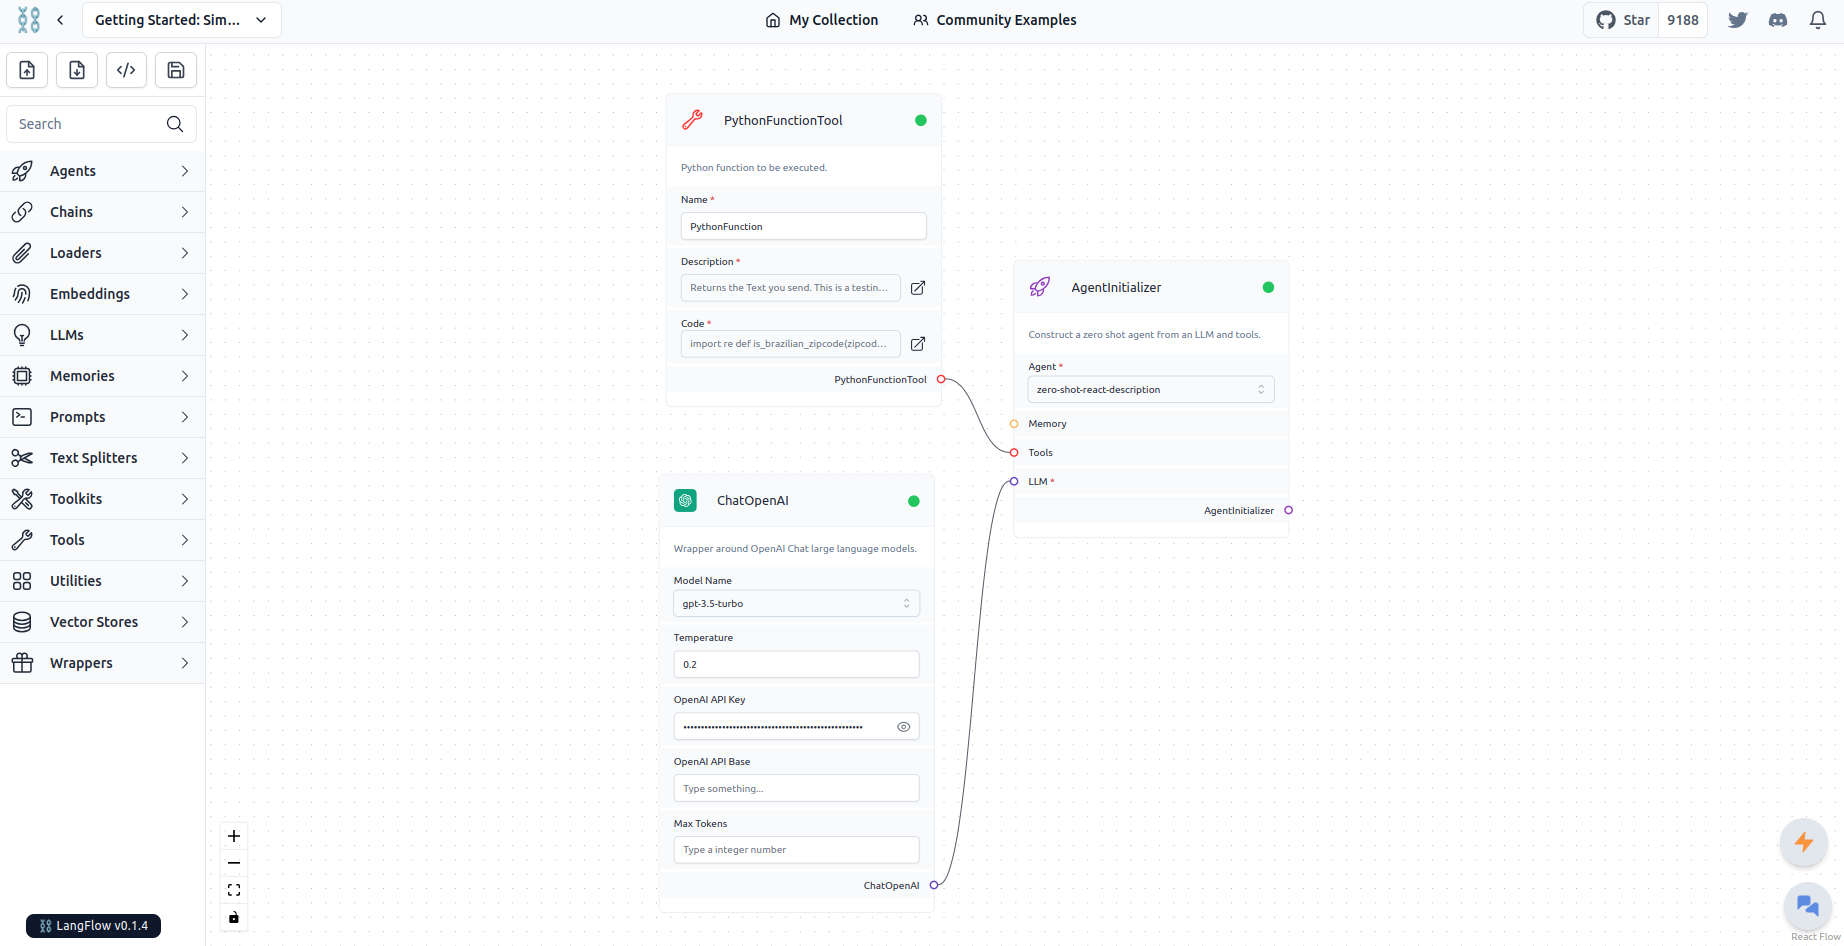Click the React Flow attribution link
Screen dimensions: 1844x946
point(1816,937)
